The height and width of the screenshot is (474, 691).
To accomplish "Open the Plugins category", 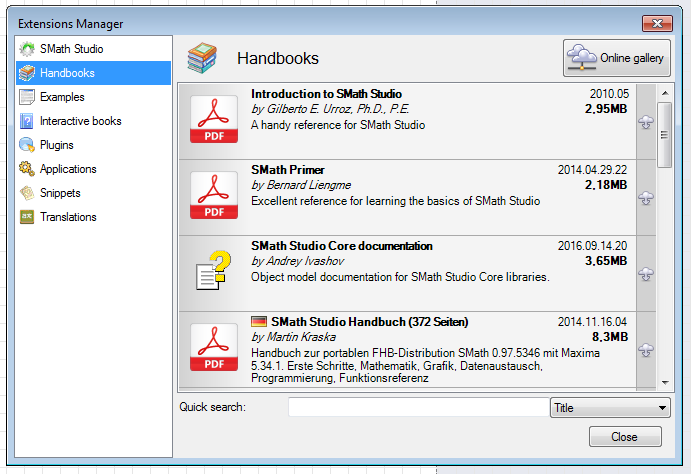I will tap(57, 145).
